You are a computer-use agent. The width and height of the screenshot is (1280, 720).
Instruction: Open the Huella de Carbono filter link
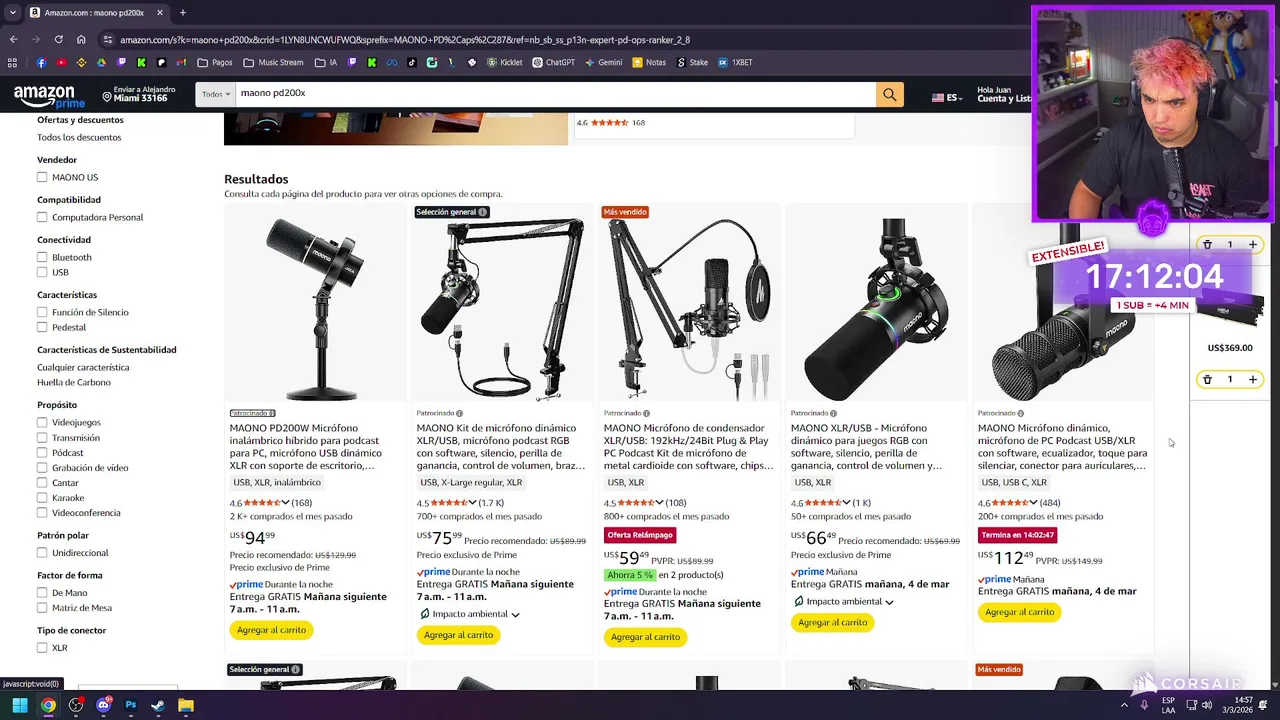74,382
